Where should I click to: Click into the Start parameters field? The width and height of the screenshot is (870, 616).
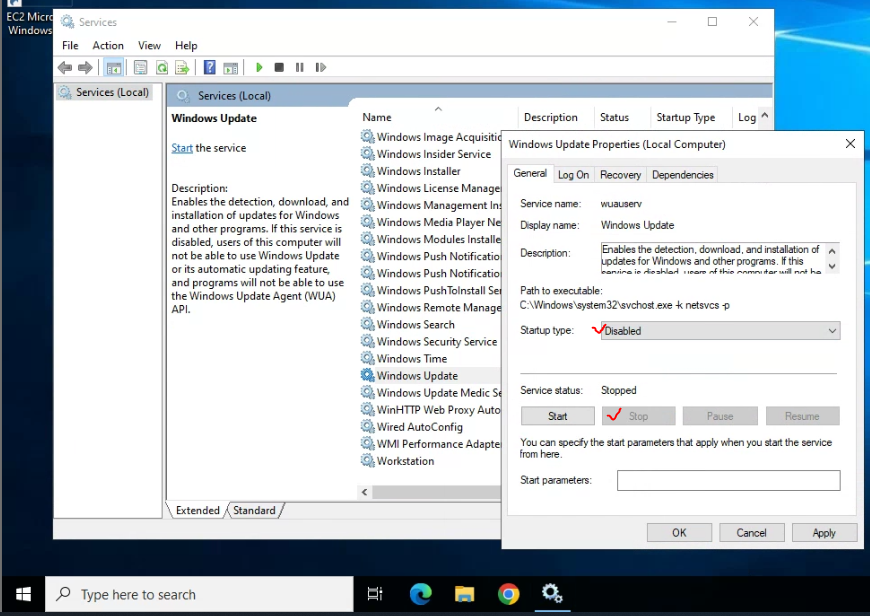(729, 481)
